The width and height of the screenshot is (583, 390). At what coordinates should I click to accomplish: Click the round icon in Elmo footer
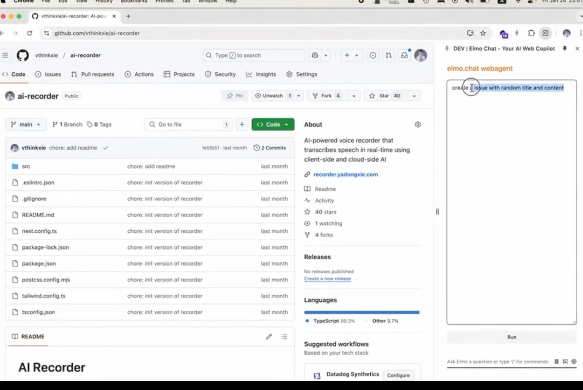click(574, 361)
